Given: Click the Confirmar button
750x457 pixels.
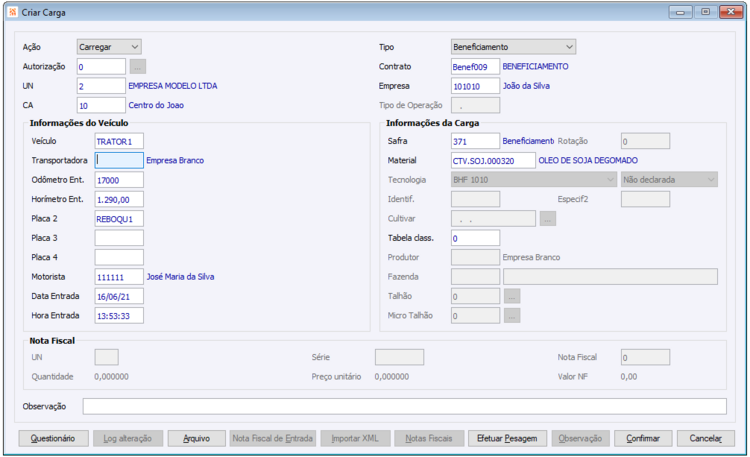Looking at the screenshot, I should [x=643, y=438].
